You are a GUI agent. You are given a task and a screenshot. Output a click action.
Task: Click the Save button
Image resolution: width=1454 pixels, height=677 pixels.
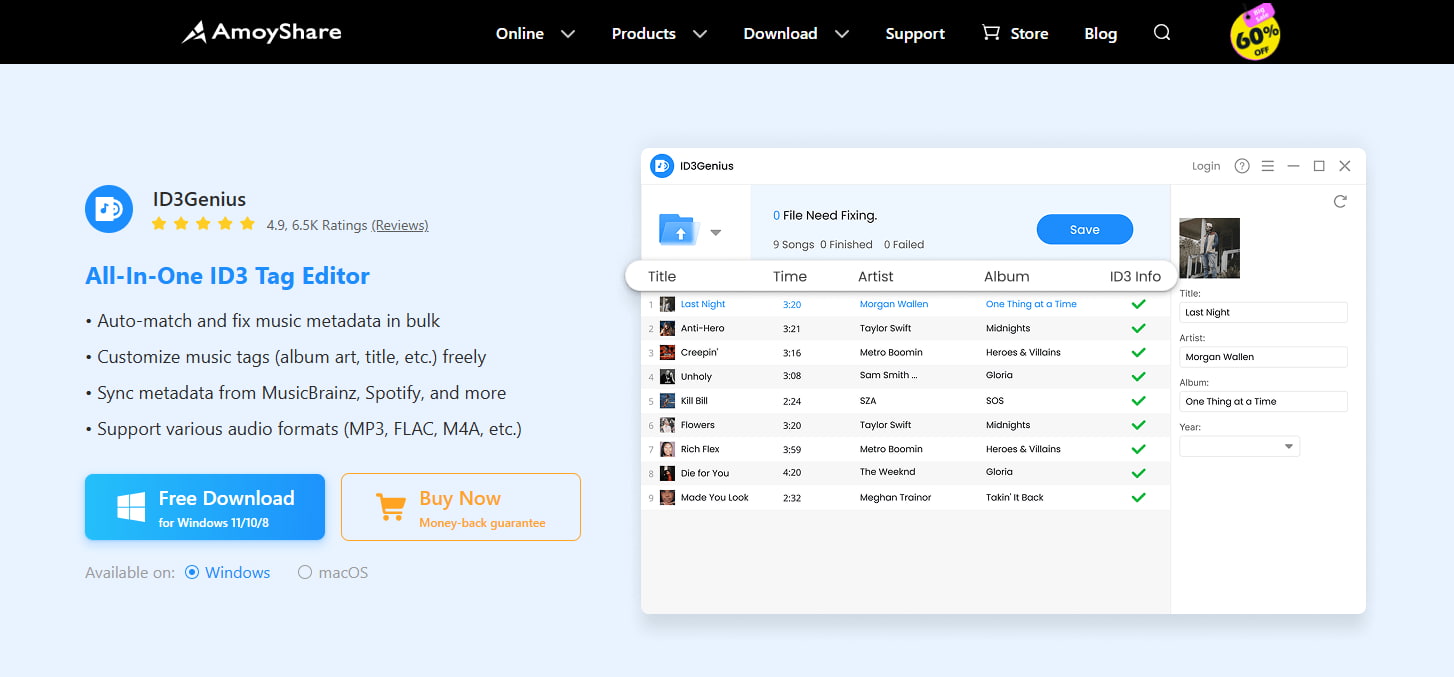(x=1085, y=229)
